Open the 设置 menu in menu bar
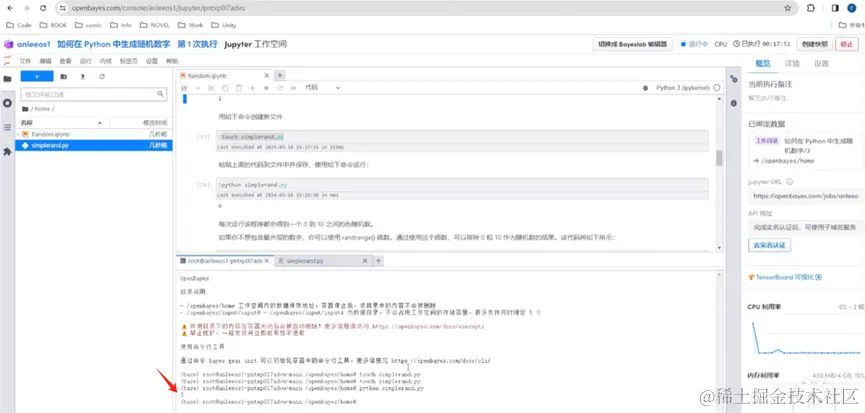The height and width of the screenshot is (413, 865). (x=152, y=61)
